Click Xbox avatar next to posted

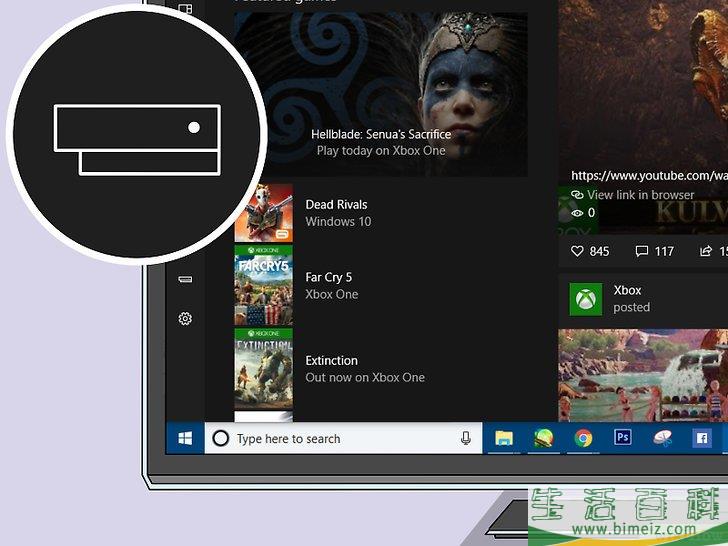pos(586,299)
